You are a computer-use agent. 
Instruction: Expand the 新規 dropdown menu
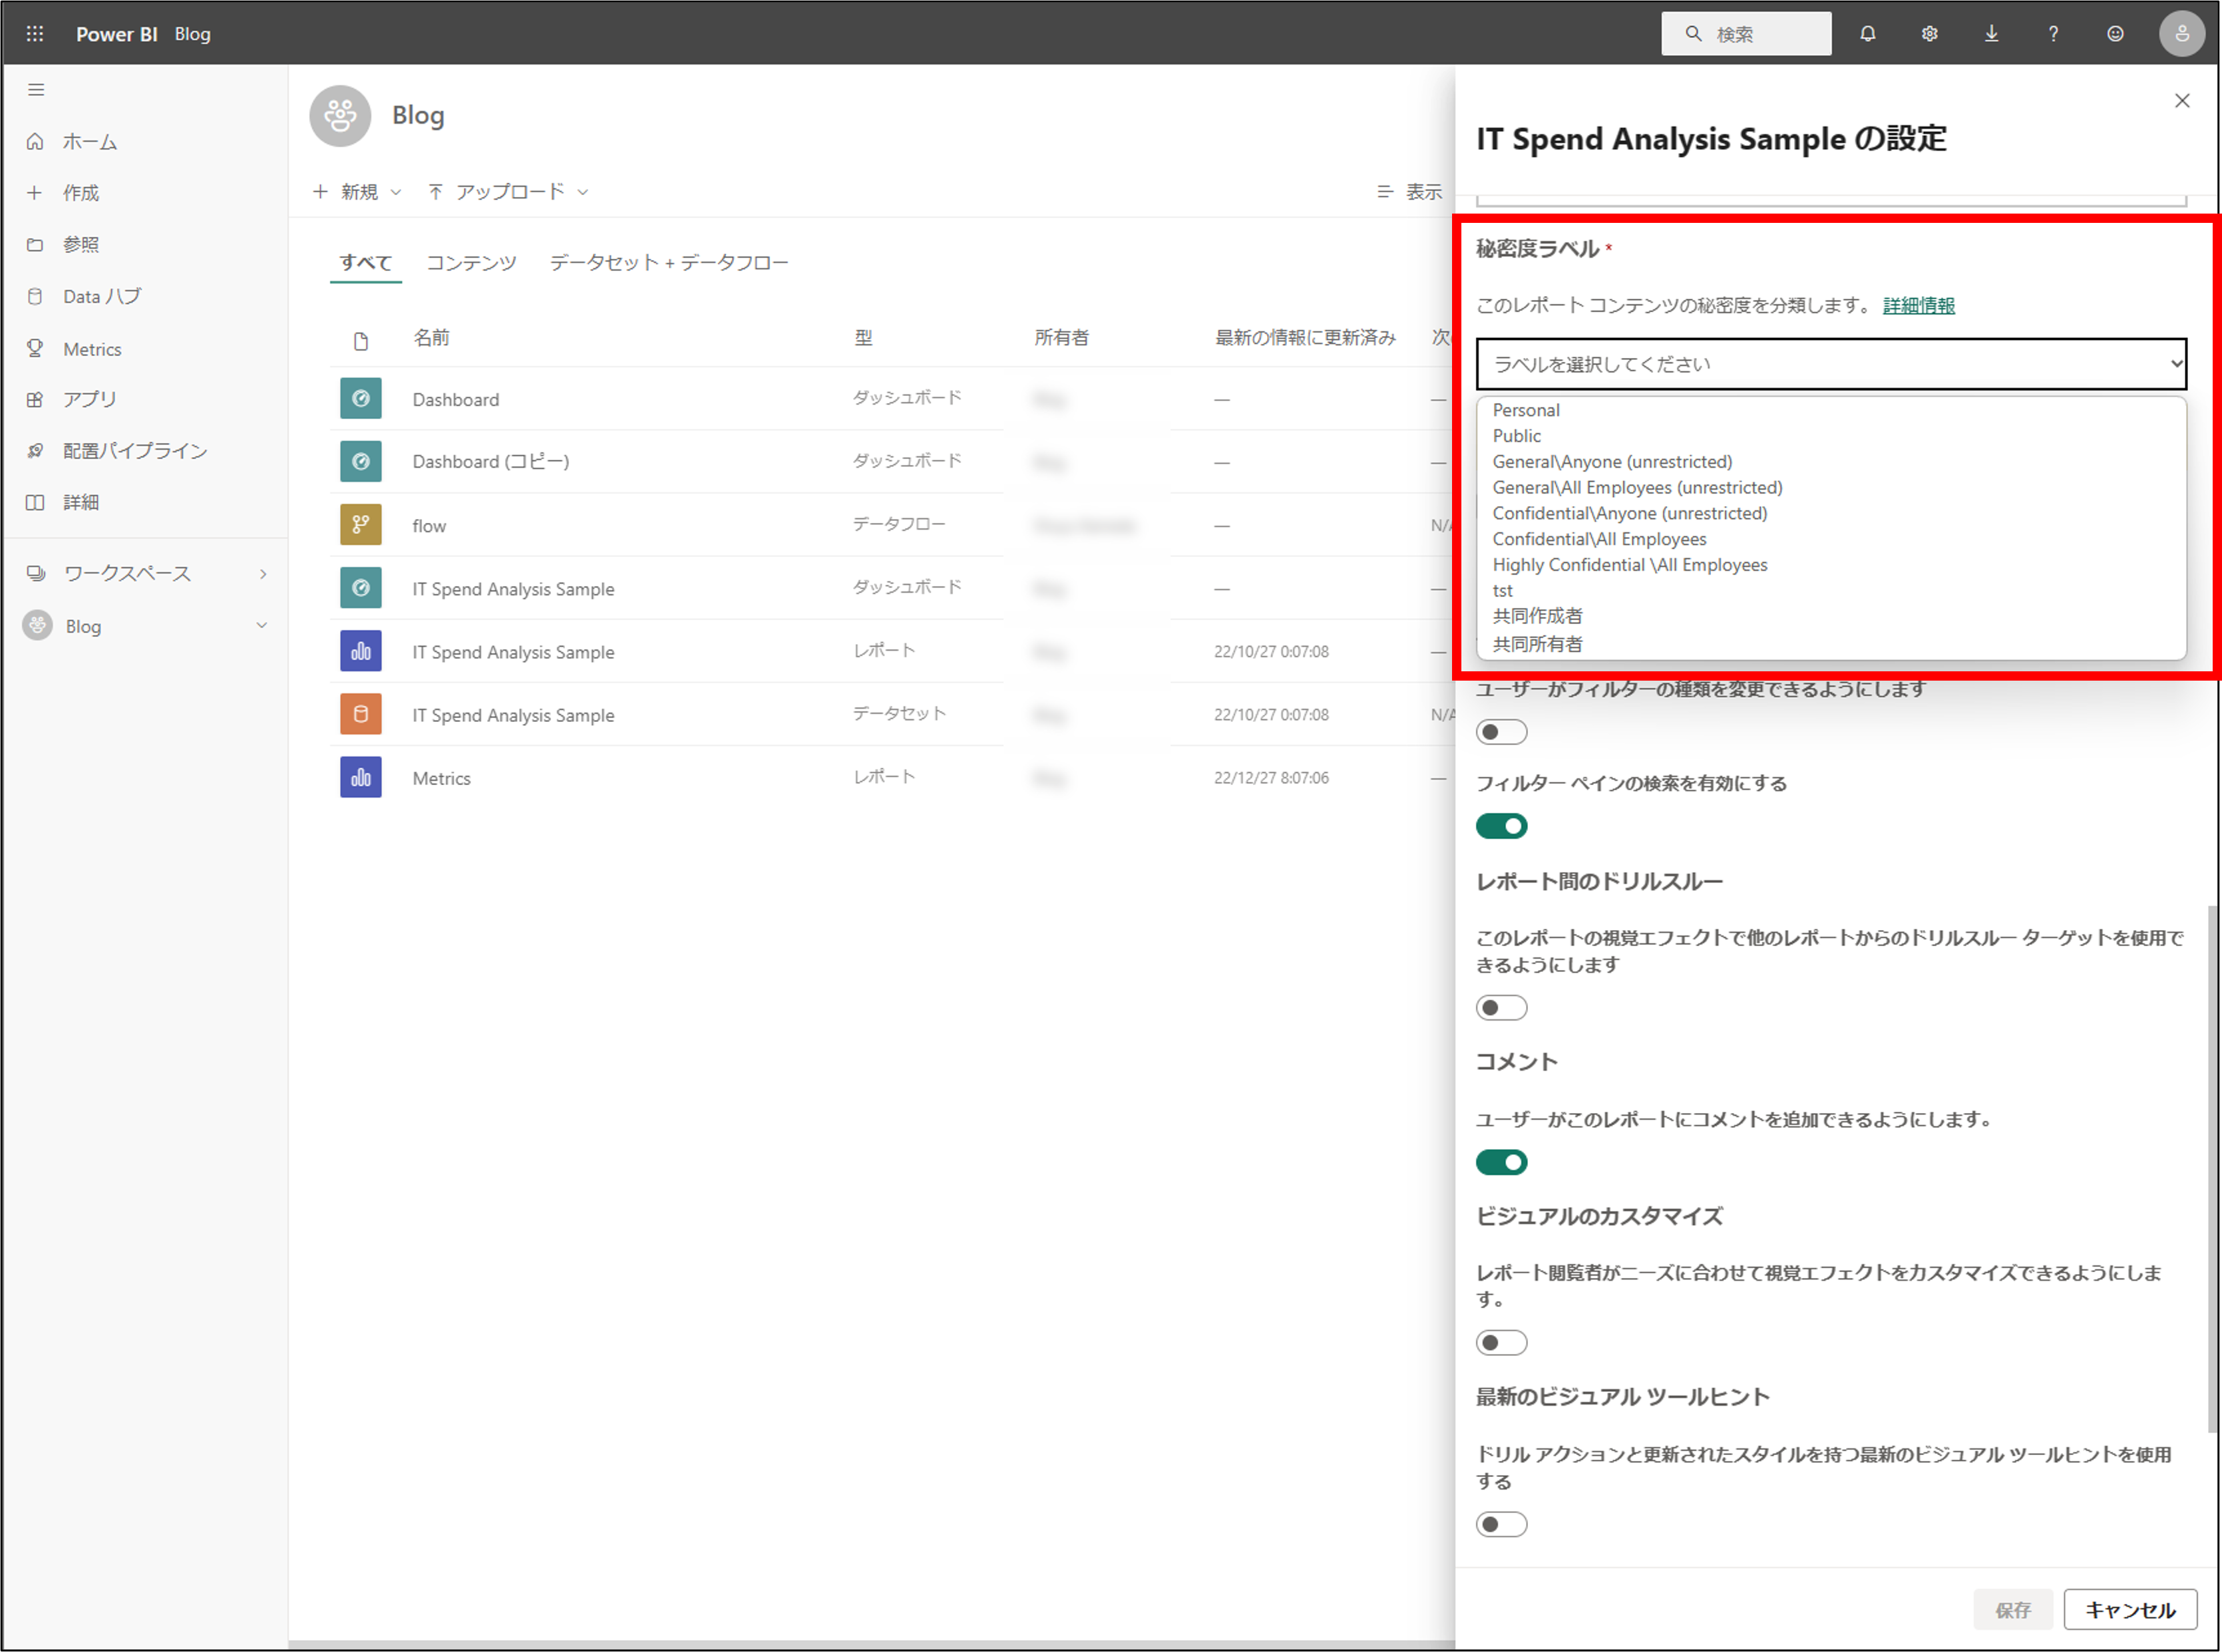(358, 192)
